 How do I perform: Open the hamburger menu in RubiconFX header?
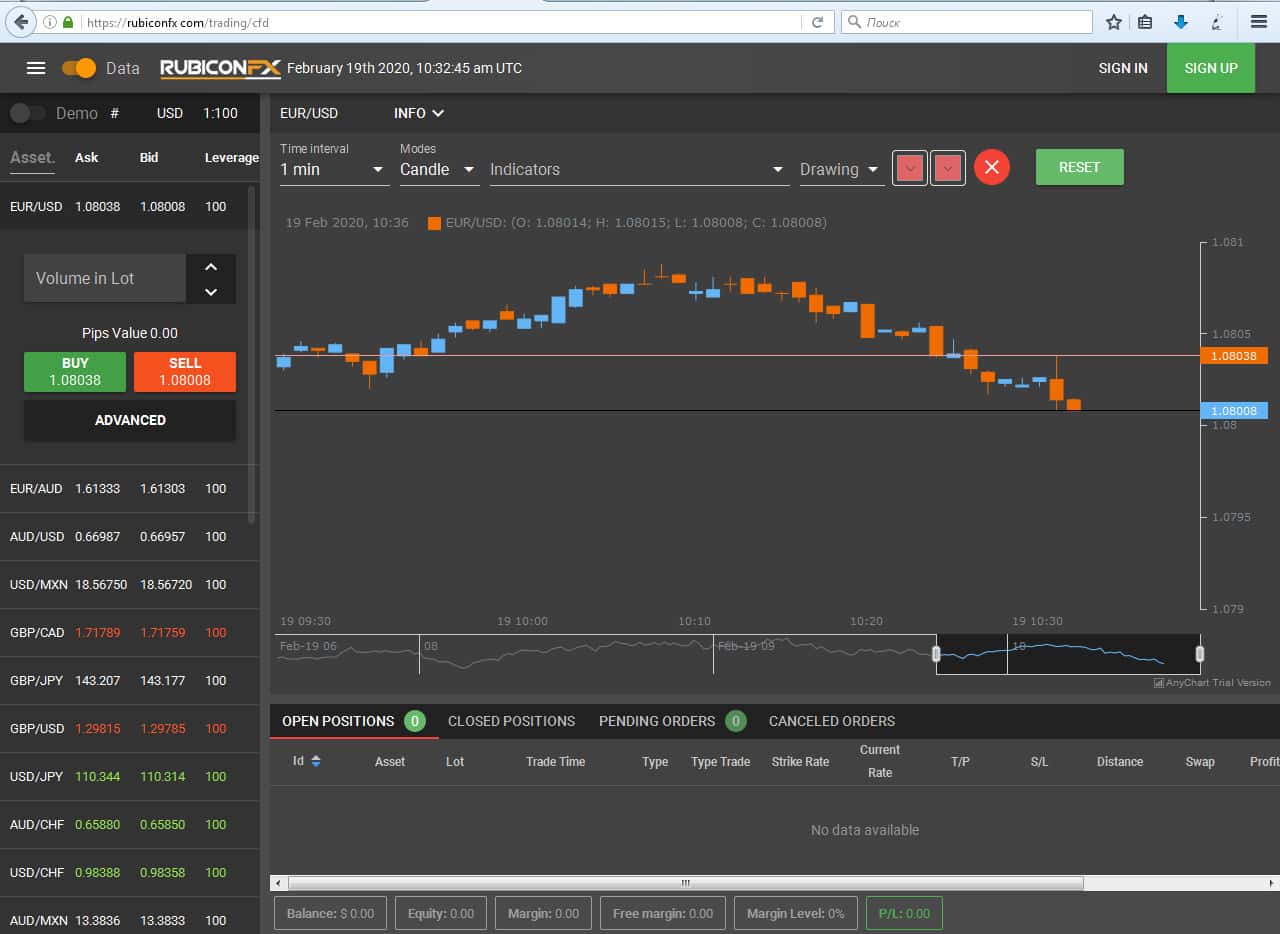[36, 68]
